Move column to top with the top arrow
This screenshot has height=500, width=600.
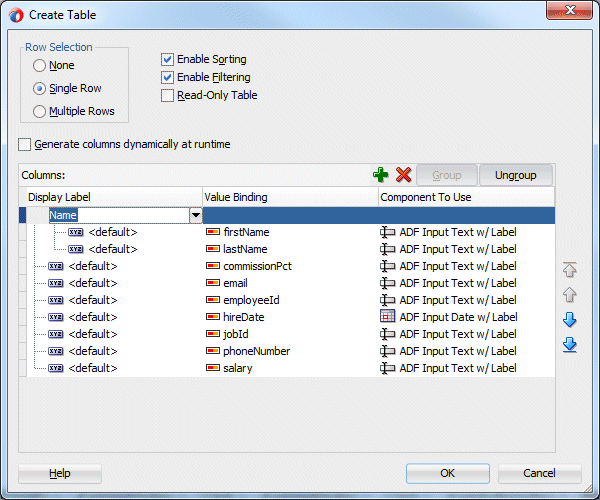[569, 270]
